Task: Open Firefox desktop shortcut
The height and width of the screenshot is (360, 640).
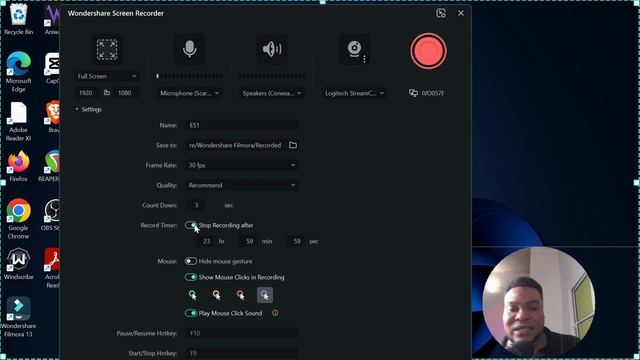Action: pyautogui.click(x=18, y=166)
